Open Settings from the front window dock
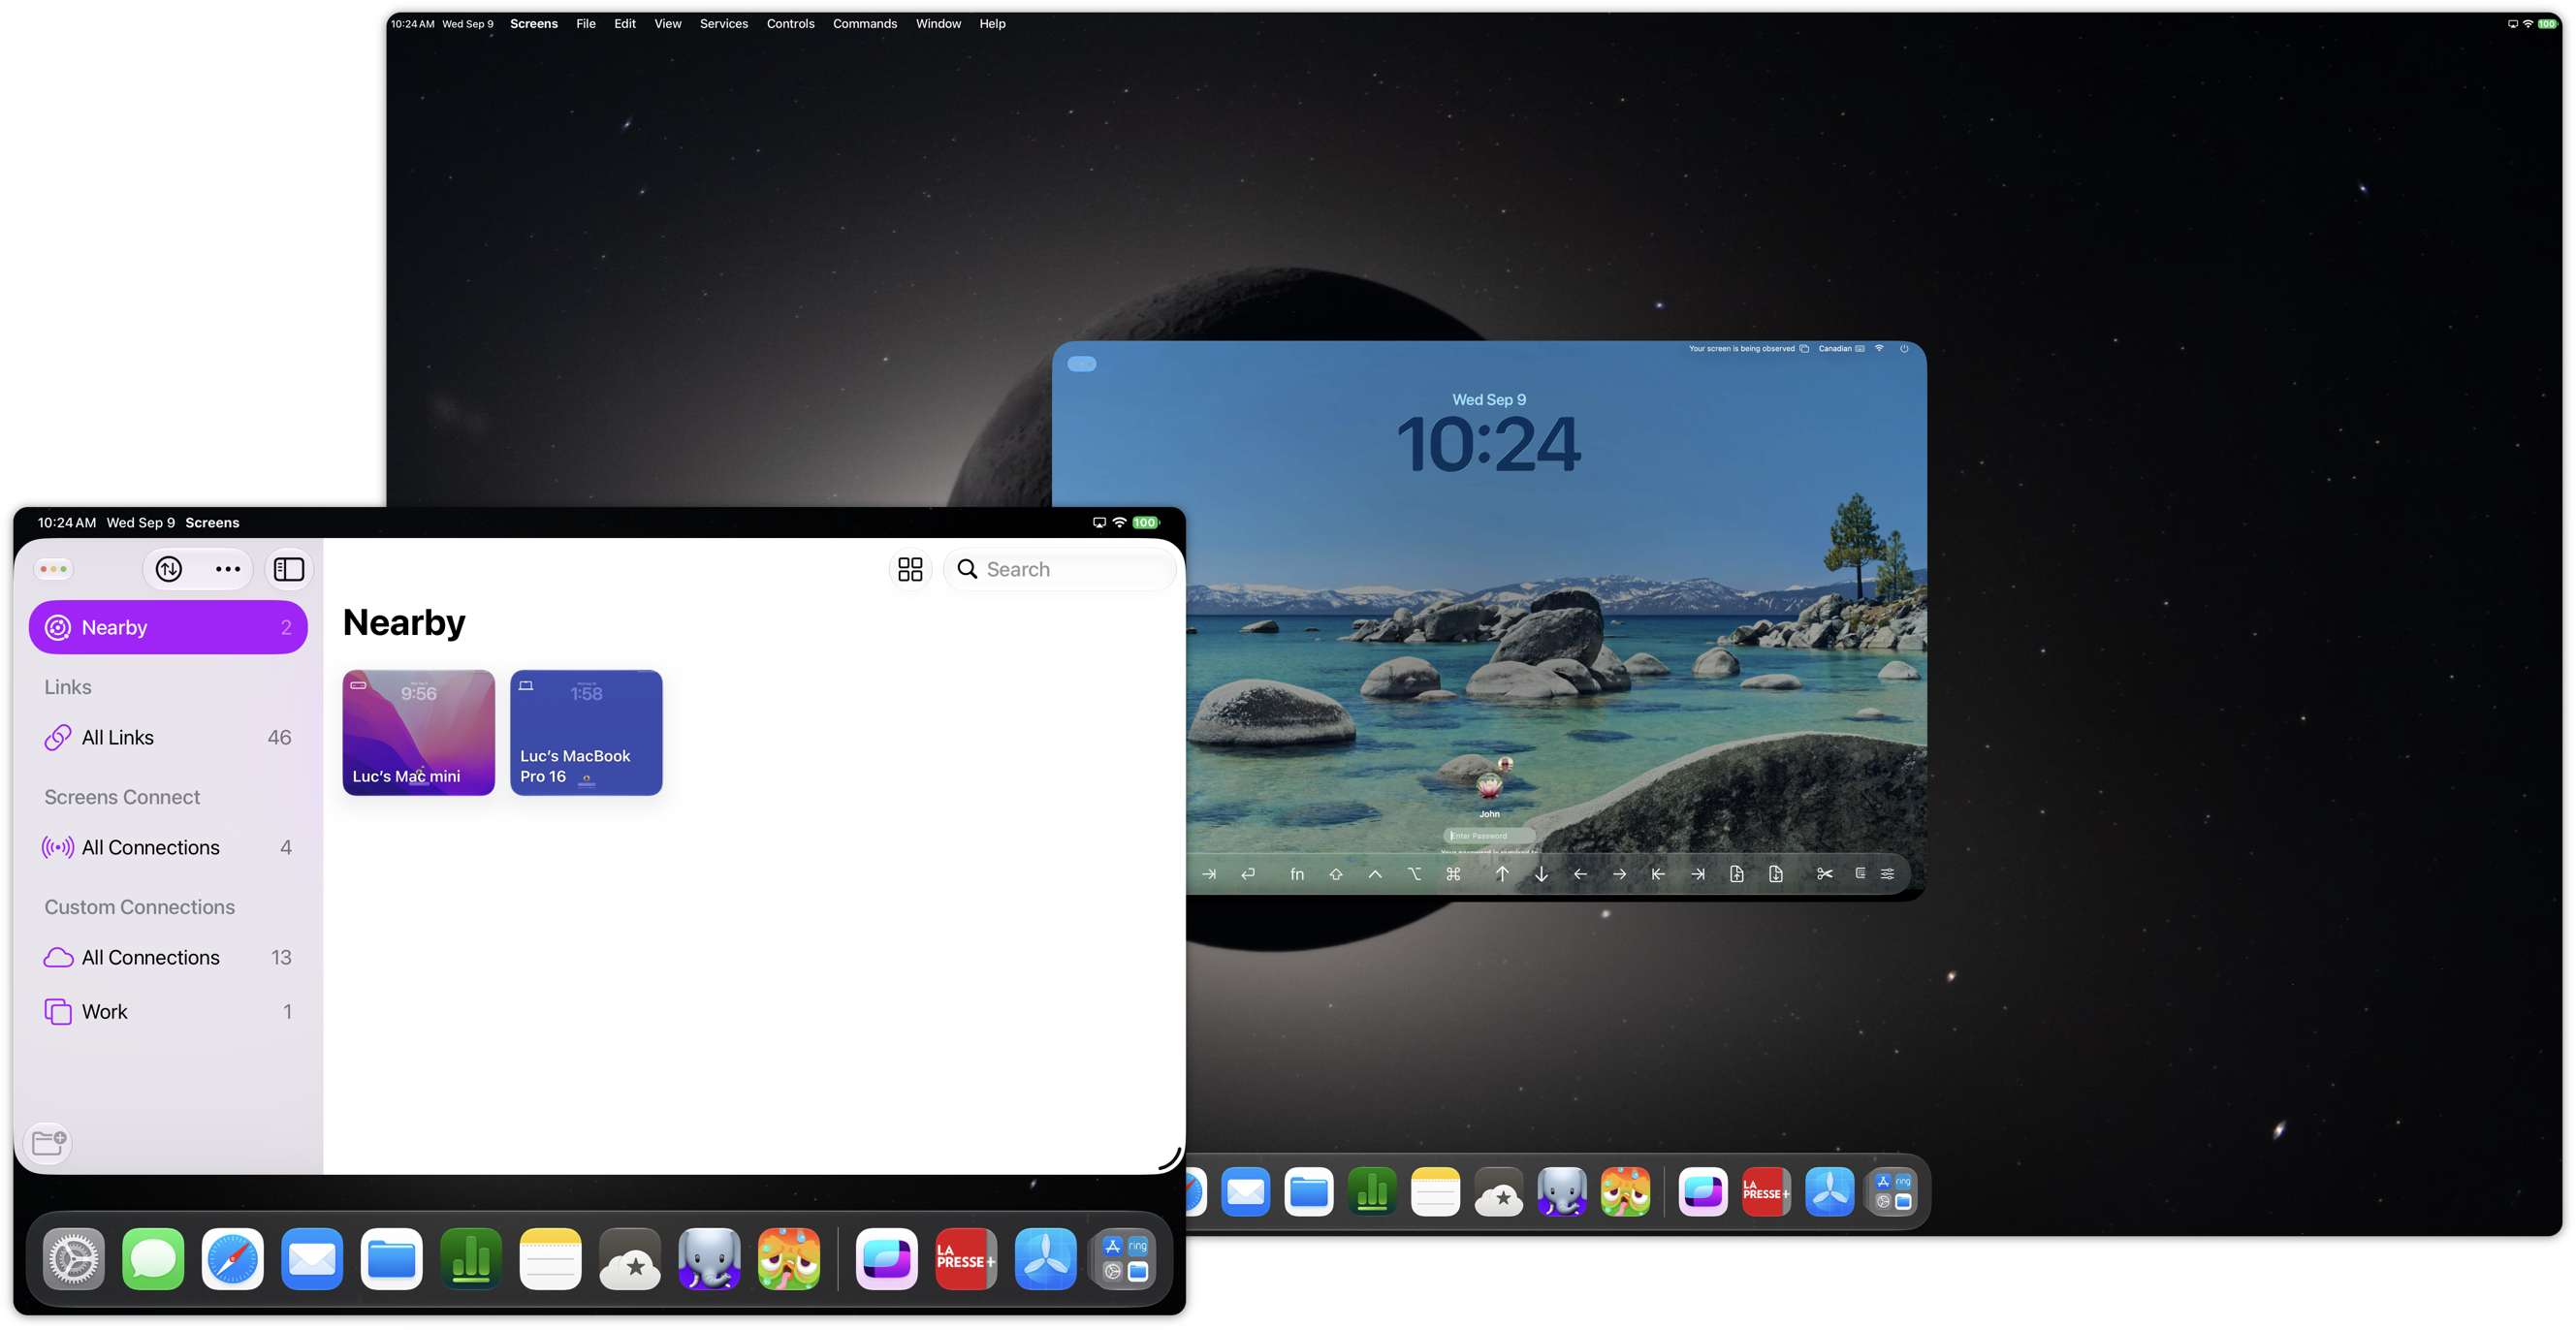 tap(73, 1259)
